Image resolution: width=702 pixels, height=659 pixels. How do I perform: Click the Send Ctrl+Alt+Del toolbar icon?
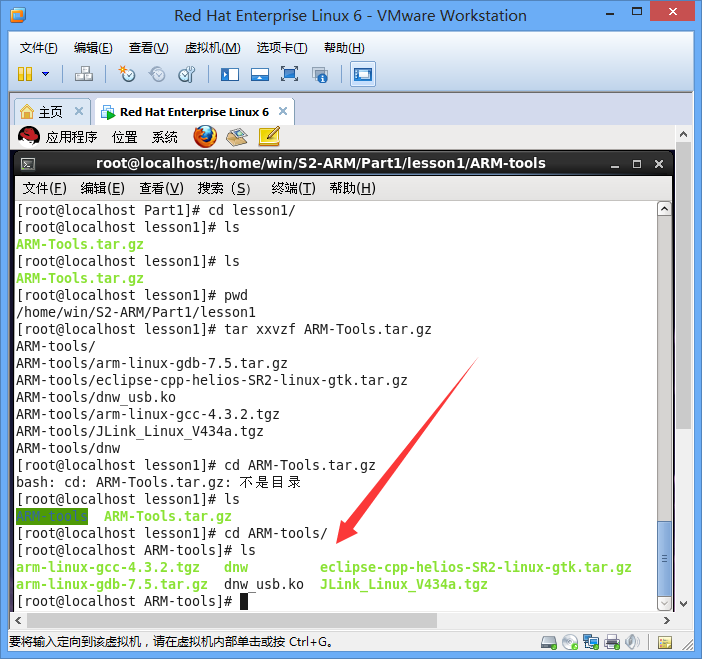pos(84,74)
